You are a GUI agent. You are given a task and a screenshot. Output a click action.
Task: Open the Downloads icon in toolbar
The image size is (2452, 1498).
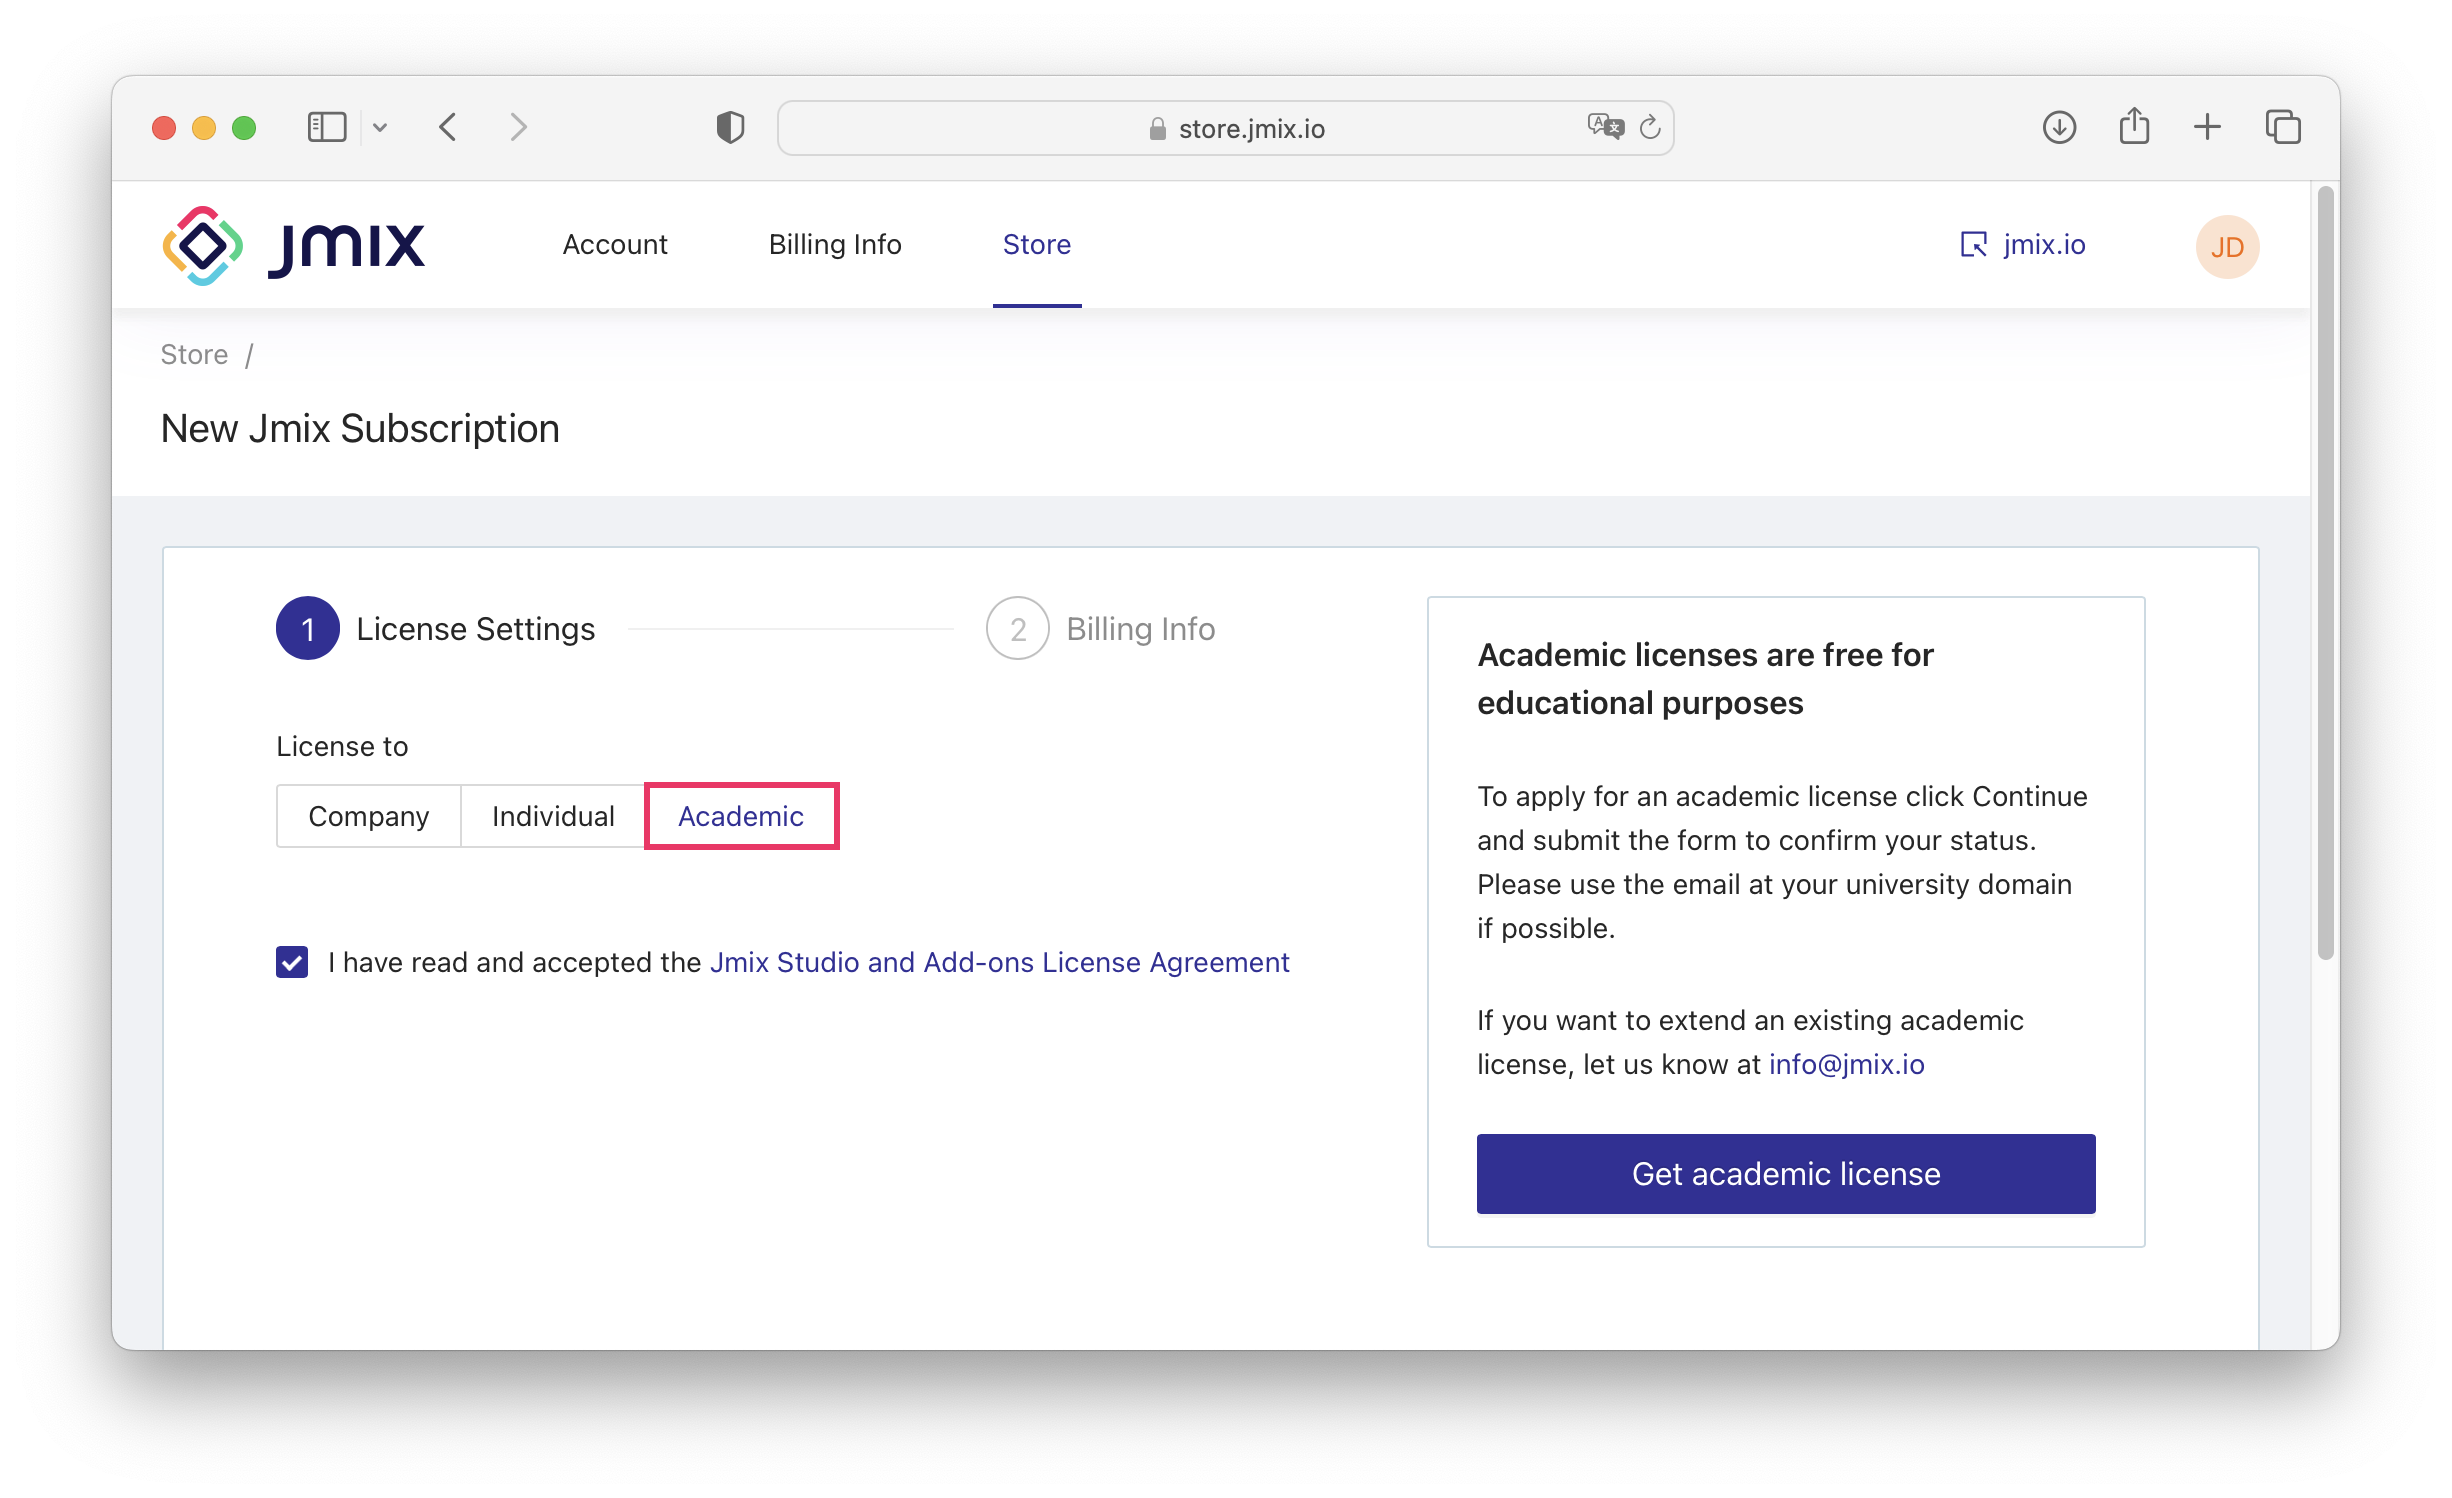click(x=2059, y=127)
